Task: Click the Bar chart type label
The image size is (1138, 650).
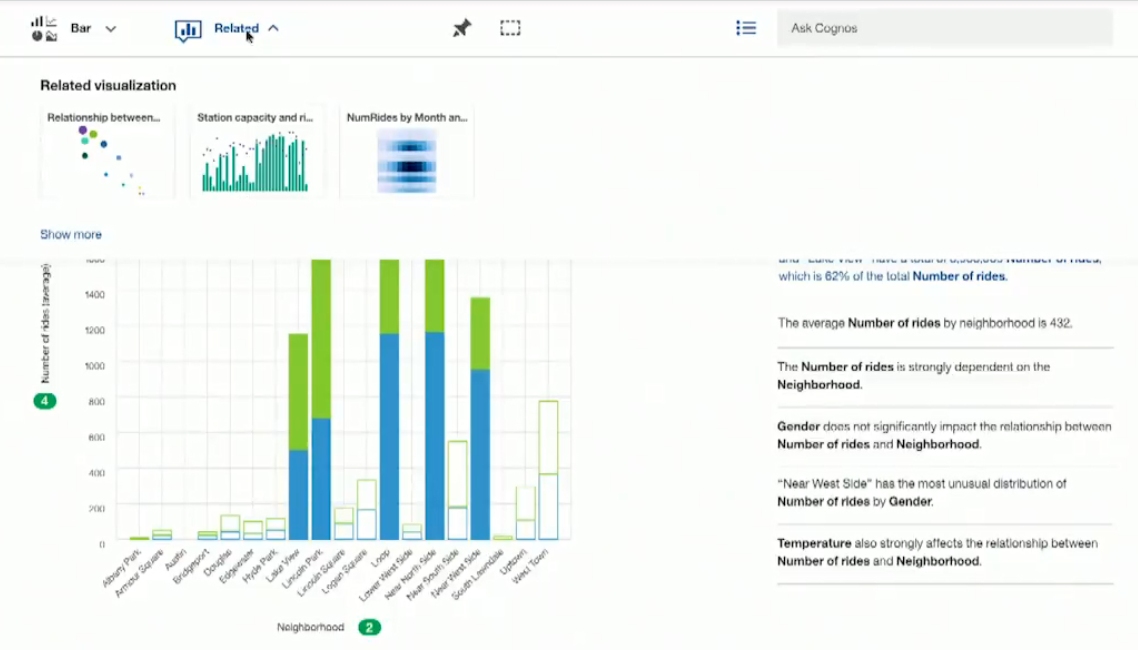Action: coord(81,28)
